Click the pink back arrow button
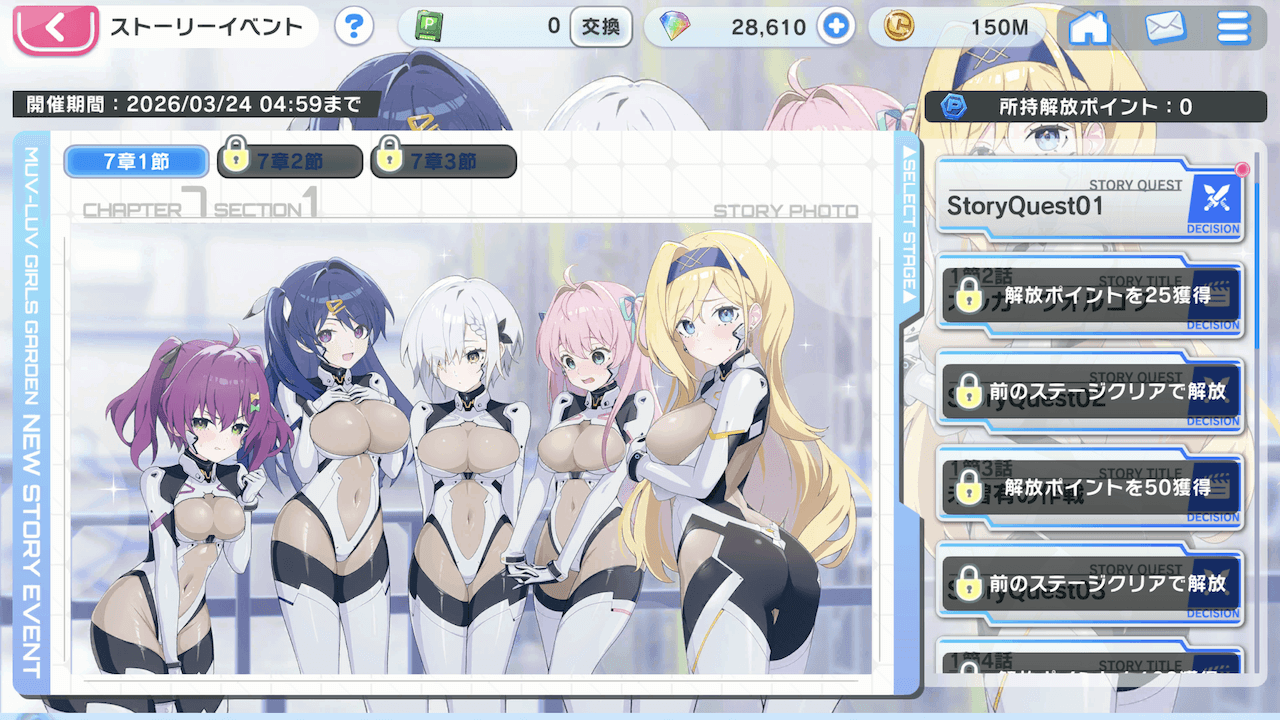The height and width of the screenshot is (720, 1280). pyautogui.click(x=55, y=28)
